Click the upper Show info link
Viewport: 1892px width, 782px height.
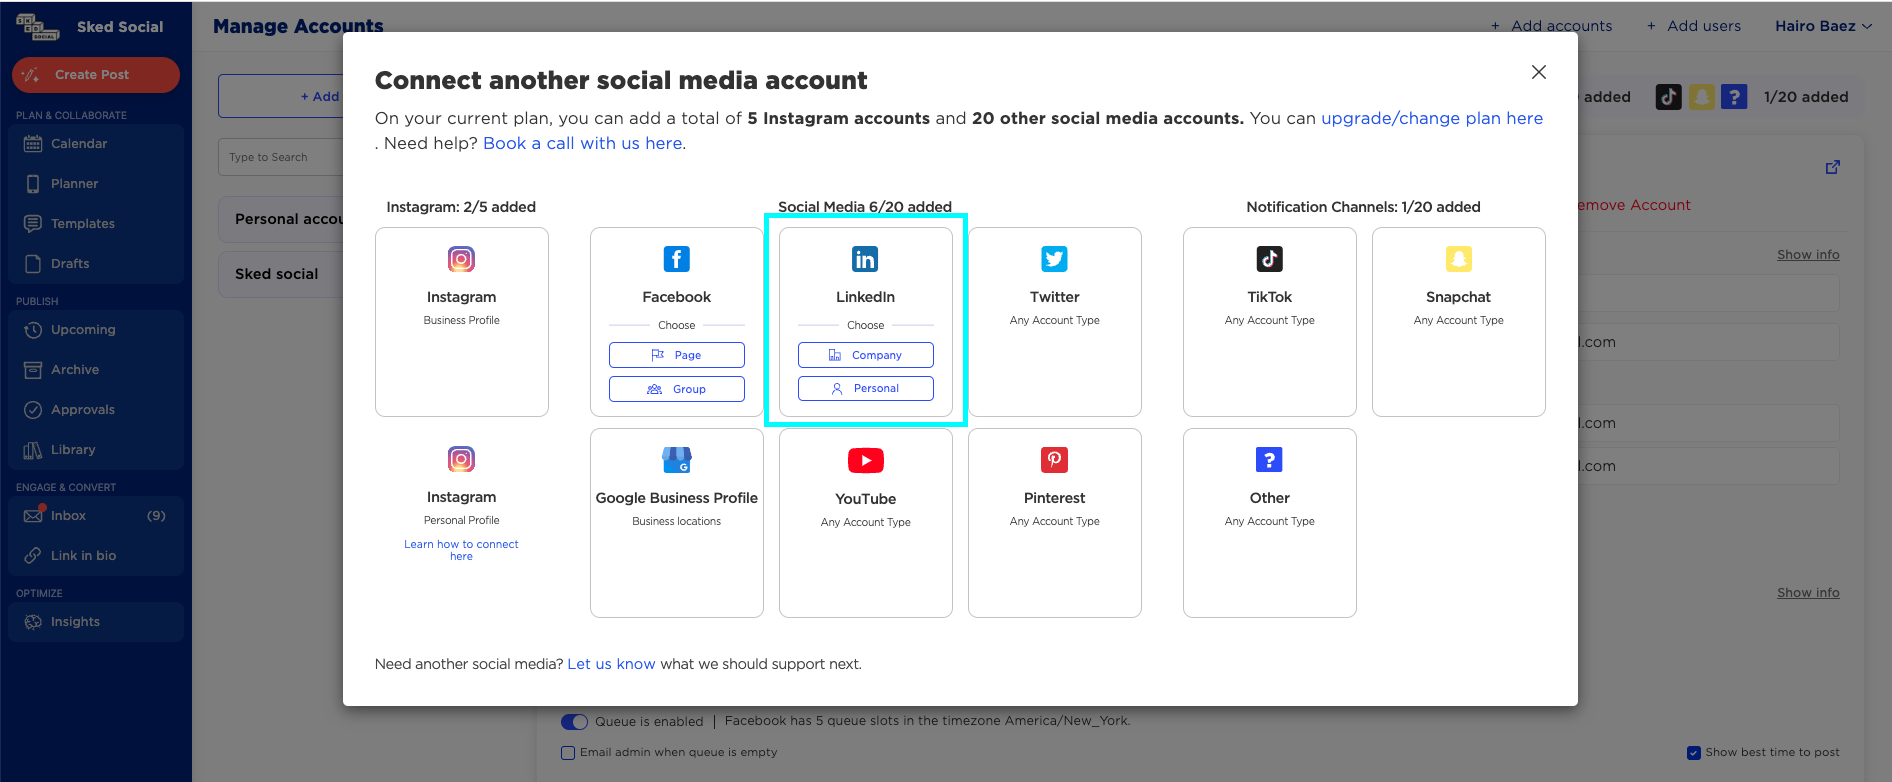pyautogui.click(x=1808, y=255)
